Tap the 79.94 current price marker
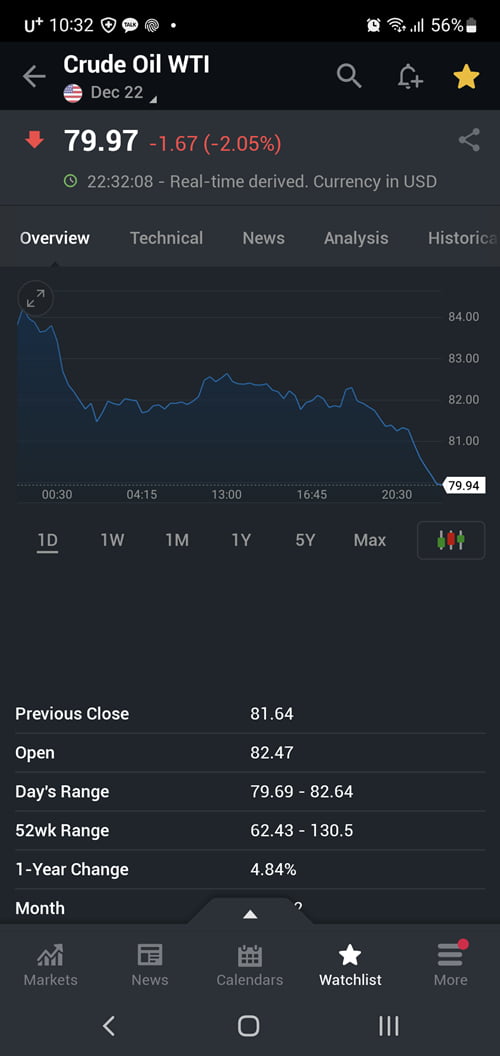Screen dimensions: 500x1056 (x=464, y=485)
